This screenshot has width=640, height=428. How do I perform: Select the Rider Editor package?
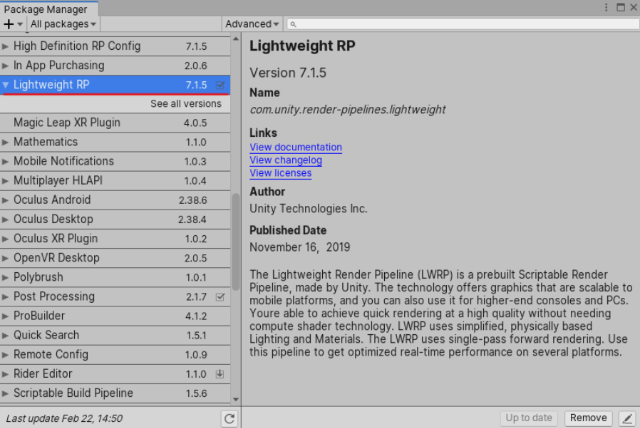coord(115,374)
